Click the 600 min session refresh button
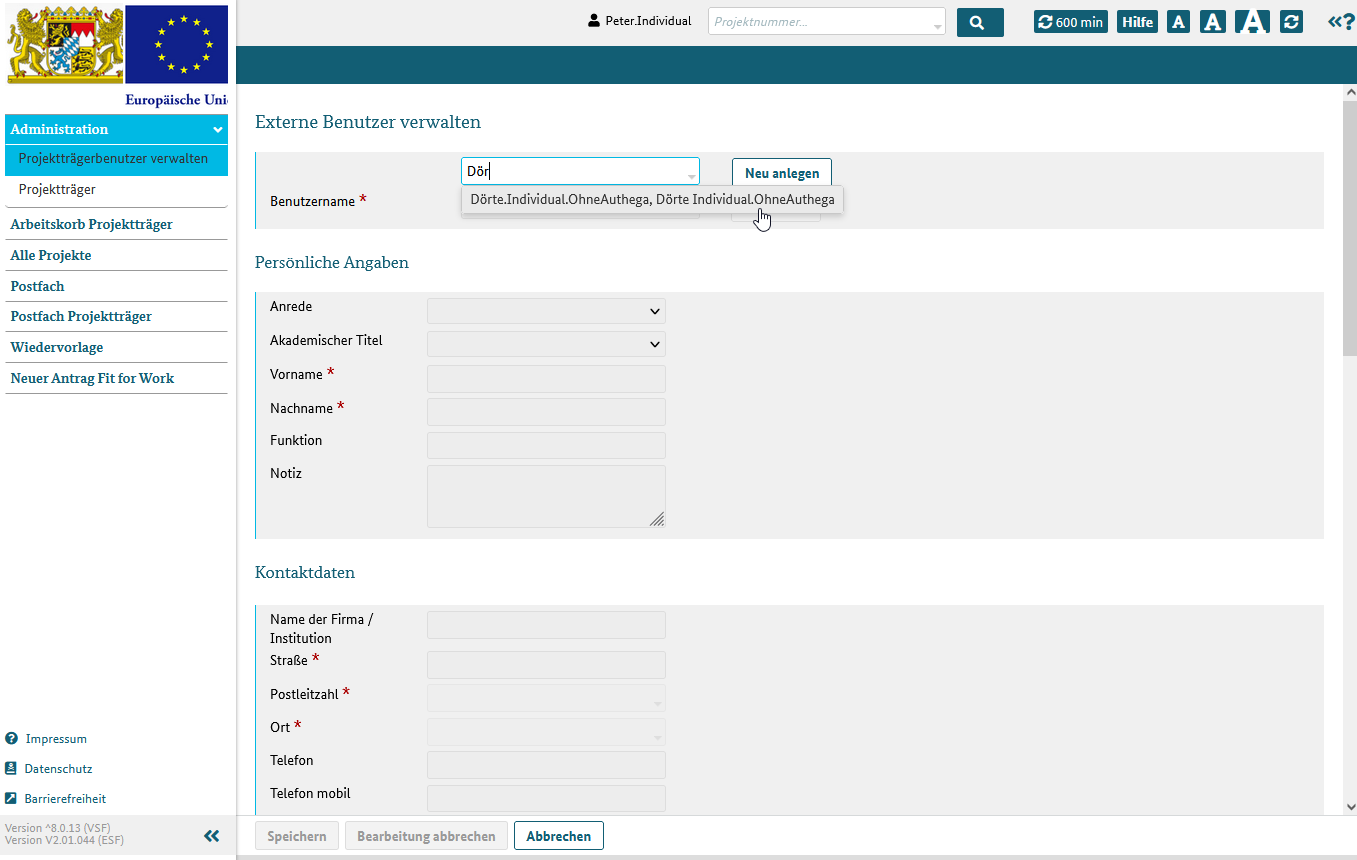 point(1071,22)
